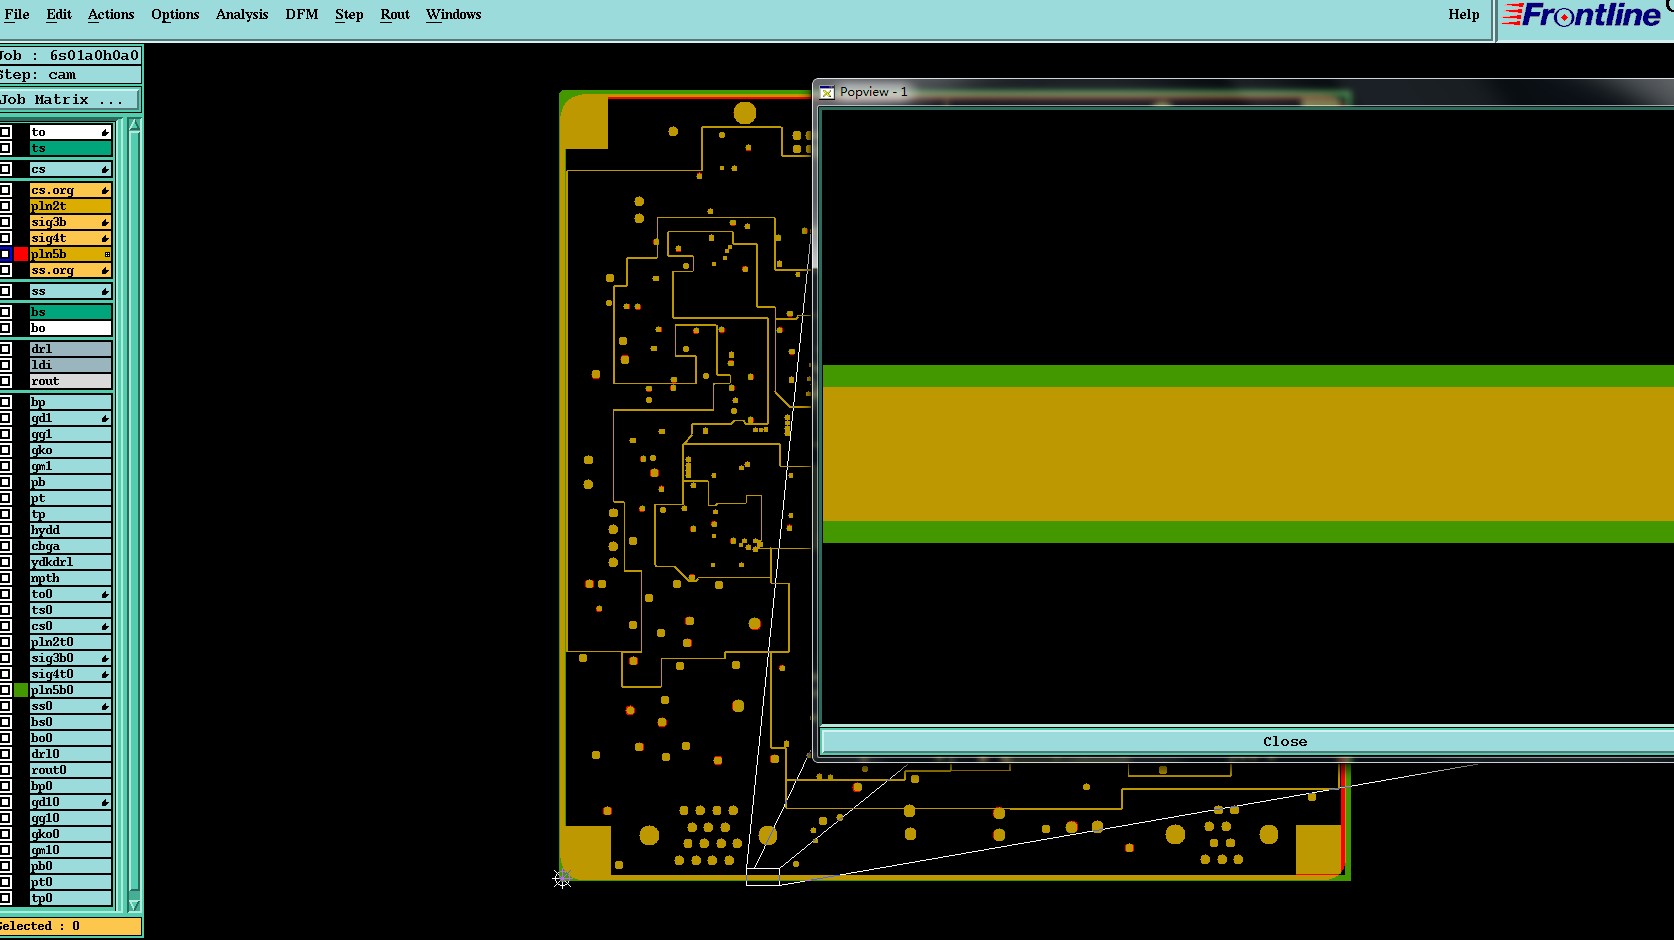Open the Options menu
This screenshot has width=1674, height=940.
175,14
